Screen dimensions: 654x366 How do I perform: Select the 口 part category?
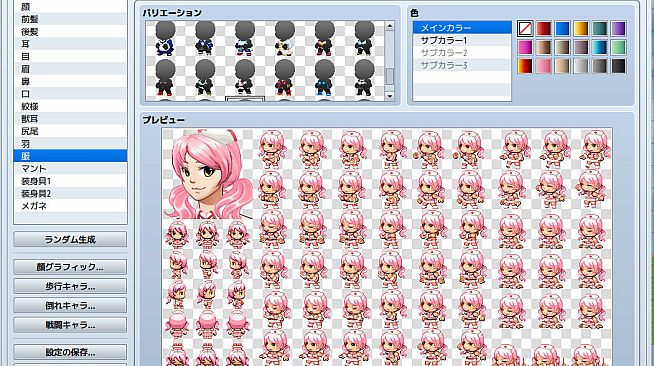(x=70, y=94)
